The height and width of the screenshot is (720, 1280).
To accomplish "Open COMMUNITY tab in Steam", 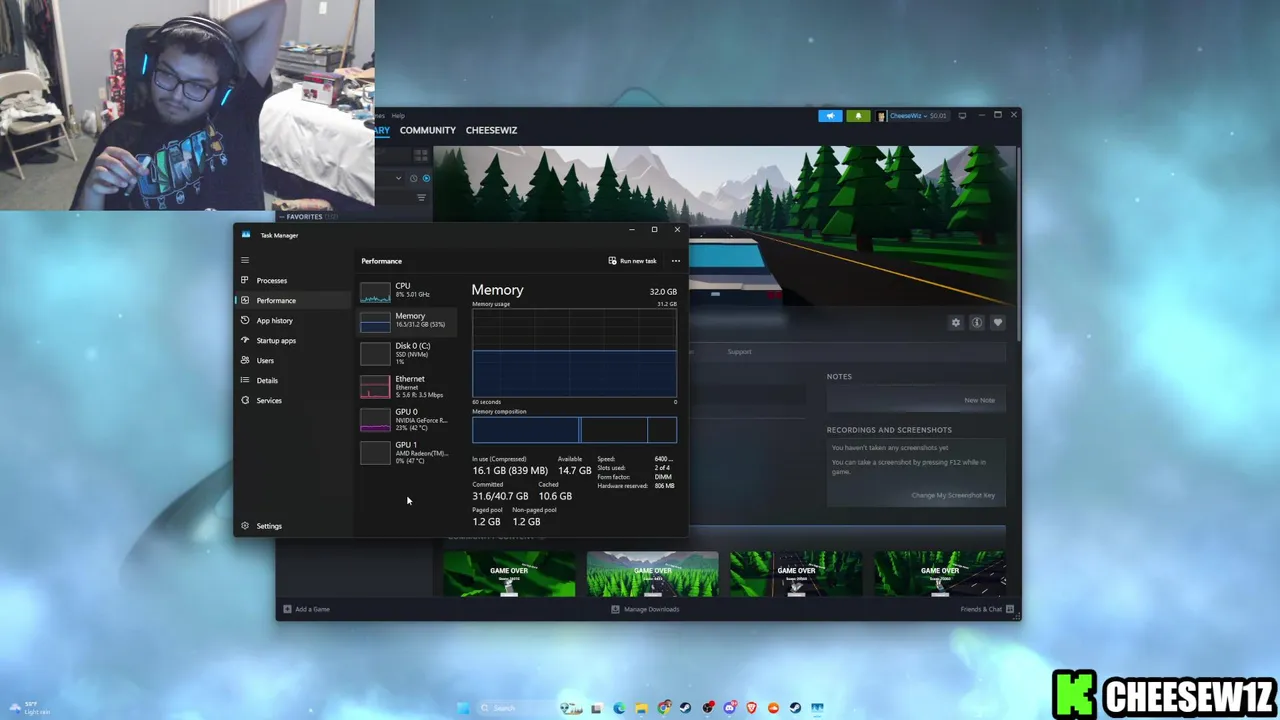I will [427, 130].
